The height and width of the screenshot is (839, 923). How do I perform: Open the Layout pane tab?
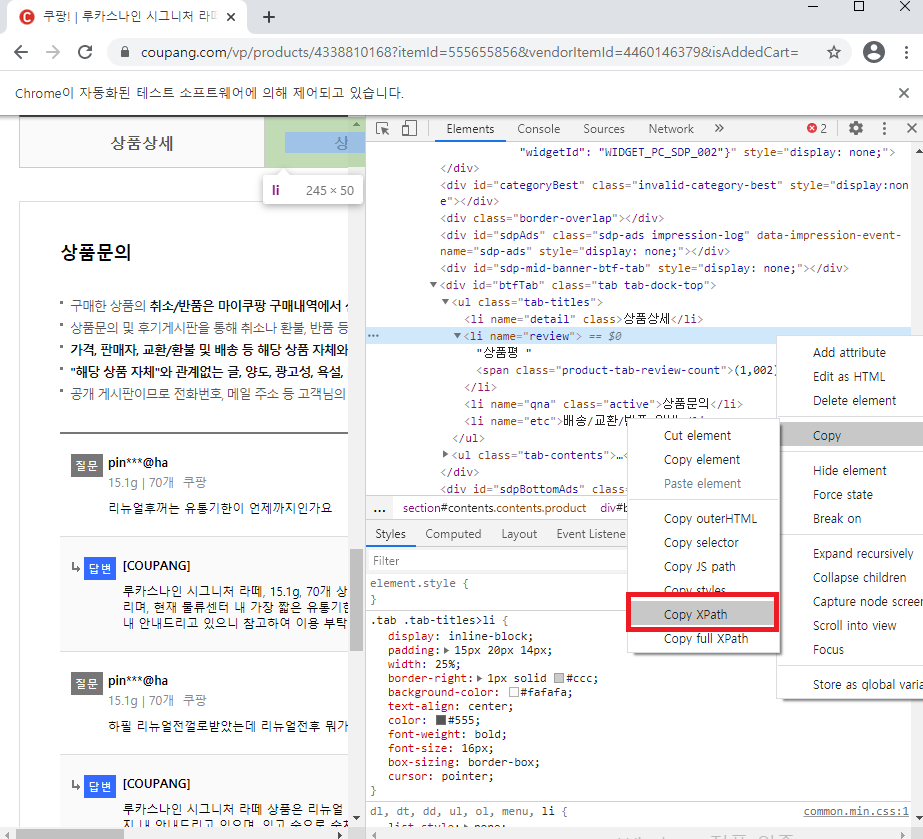519,534
